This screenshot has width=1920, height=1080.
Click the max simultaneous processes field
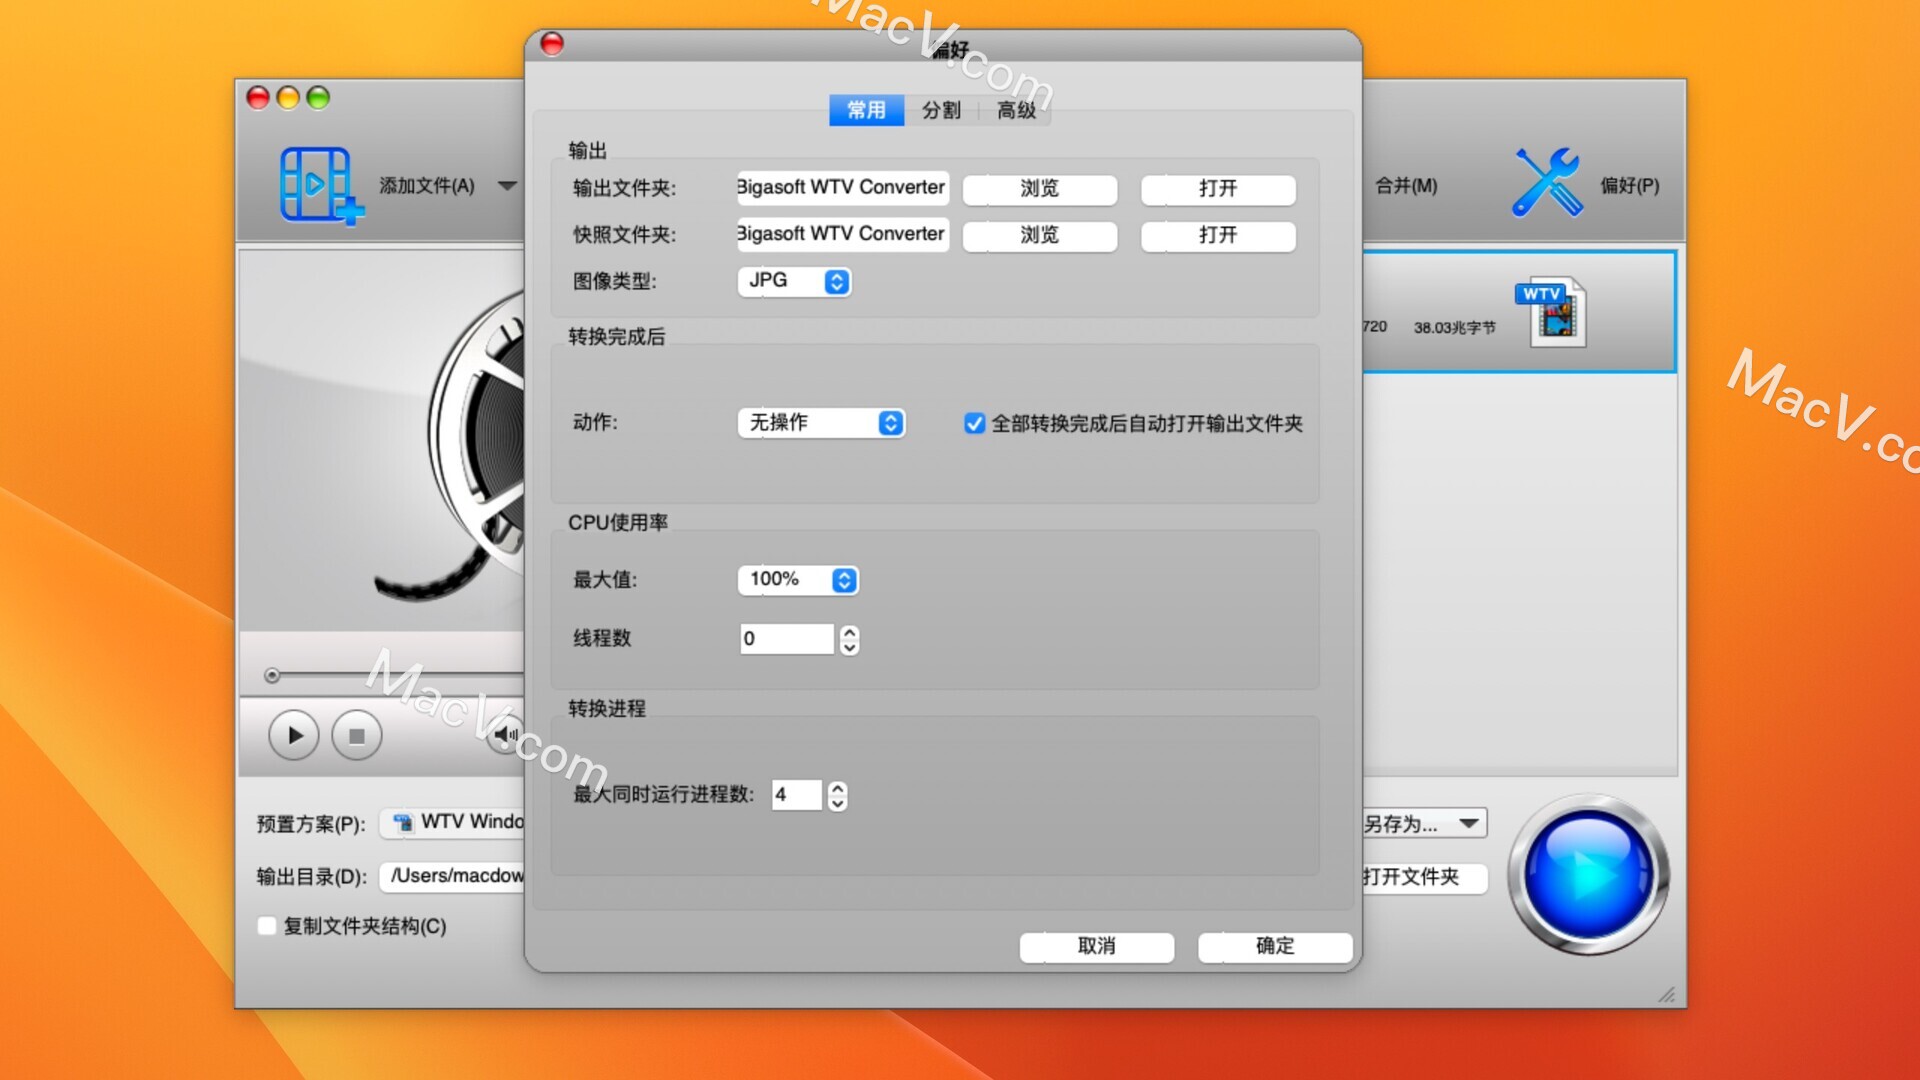[796, 795]
